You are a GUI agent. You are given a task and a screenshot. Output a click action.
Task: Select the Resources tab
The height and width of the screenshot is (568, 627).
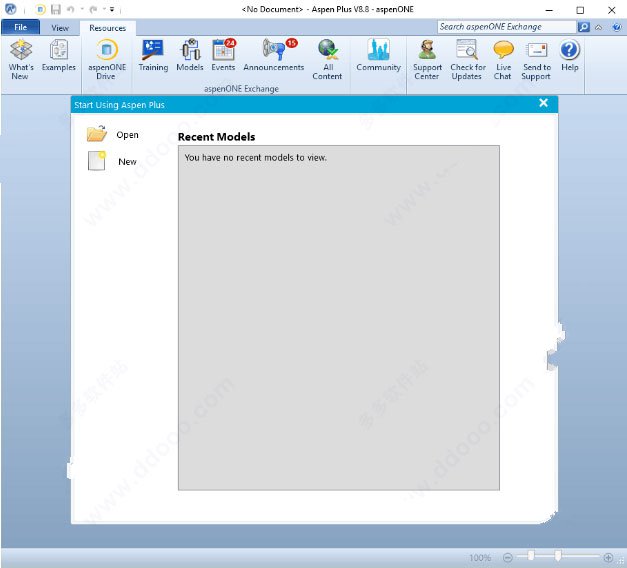[107, 28]
